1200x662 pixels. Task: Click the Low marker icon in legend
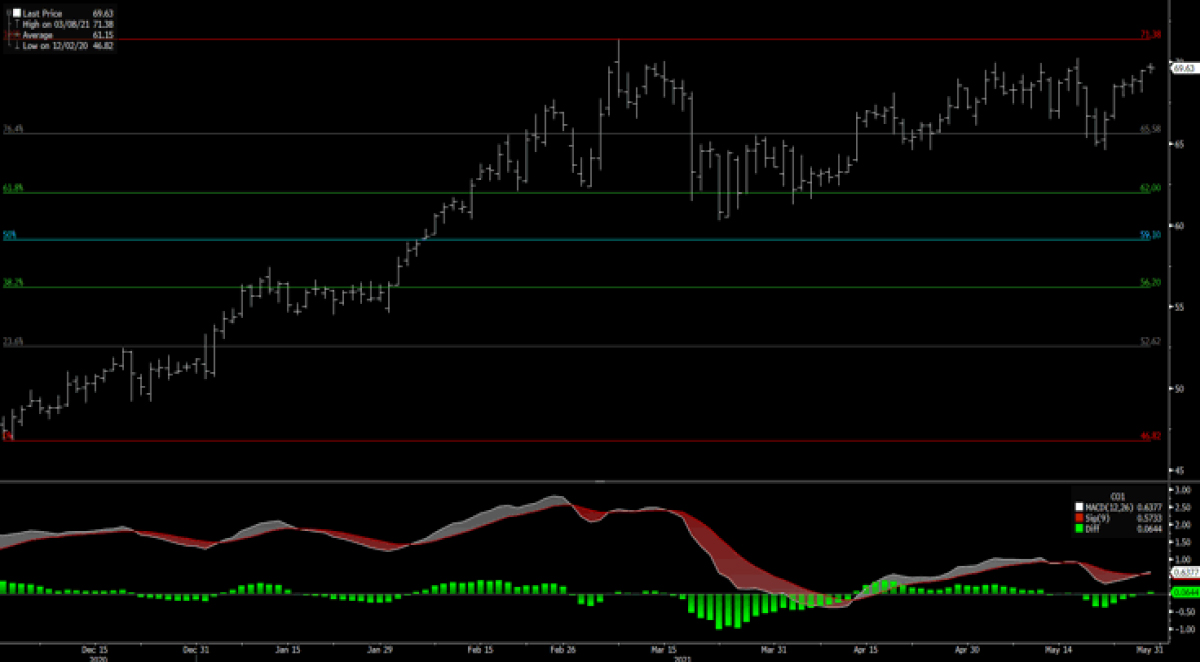[16, 46]
